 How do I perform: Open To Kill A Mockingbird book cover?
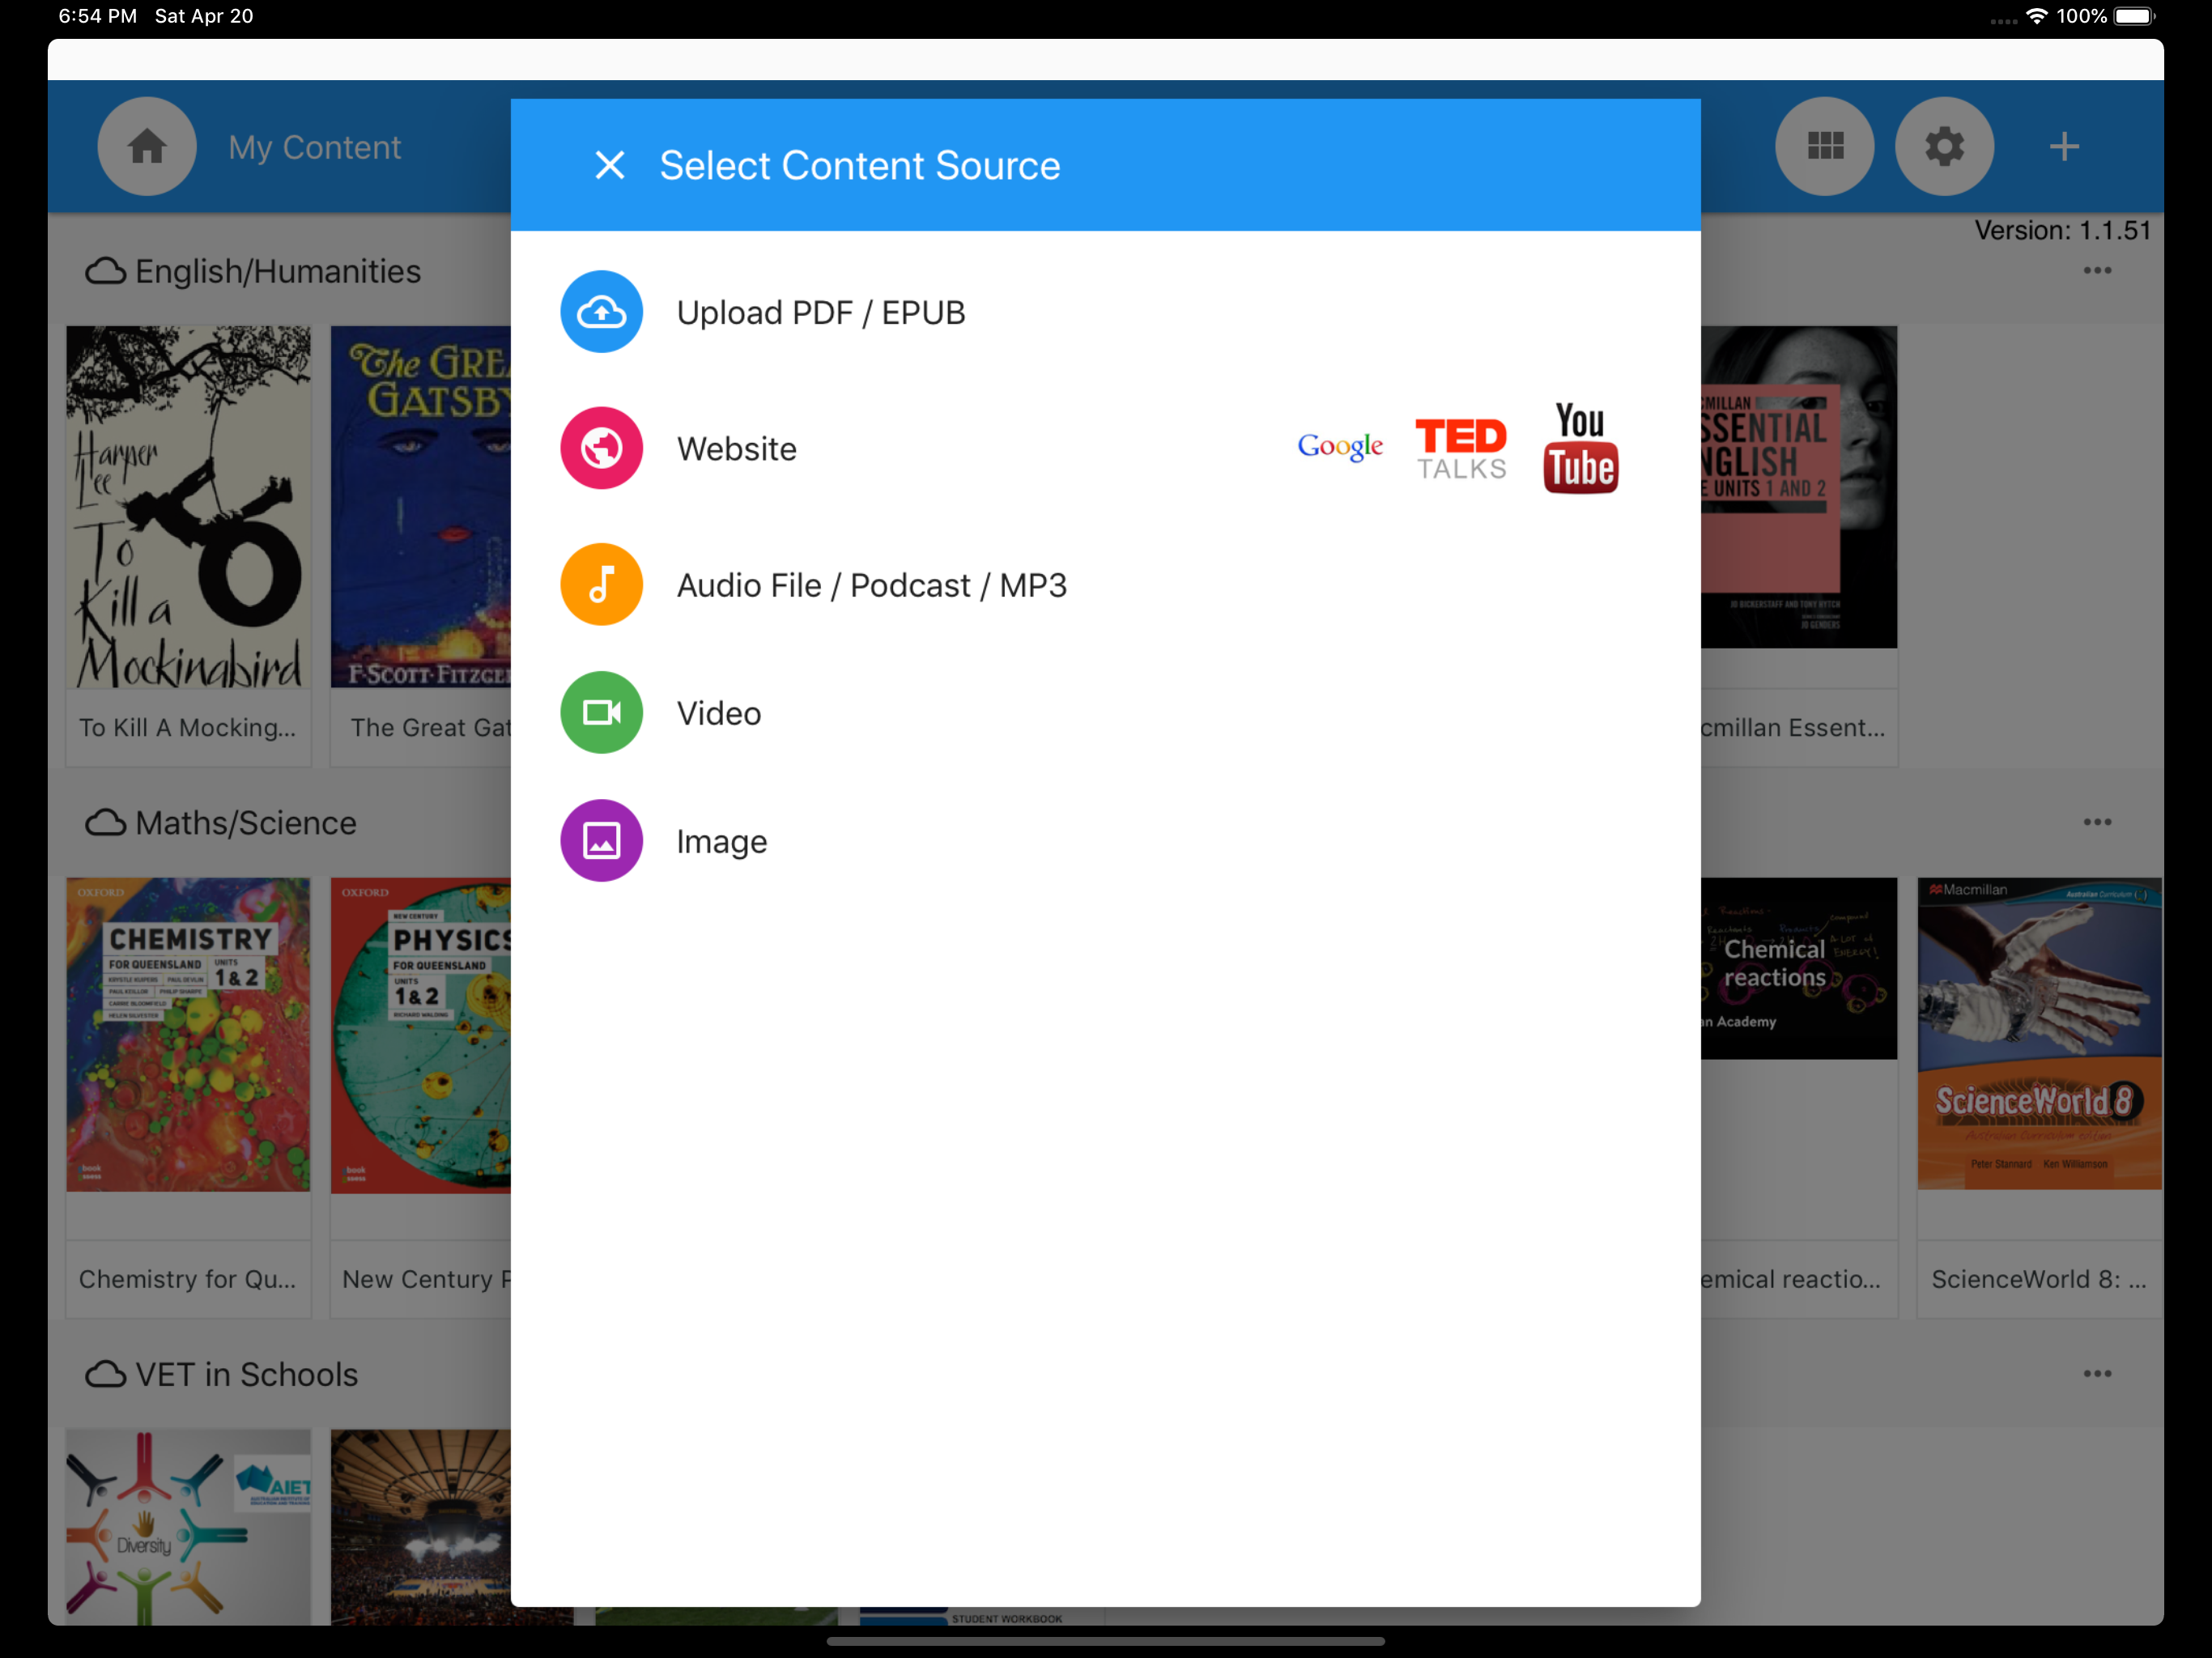tap(188, 507)
